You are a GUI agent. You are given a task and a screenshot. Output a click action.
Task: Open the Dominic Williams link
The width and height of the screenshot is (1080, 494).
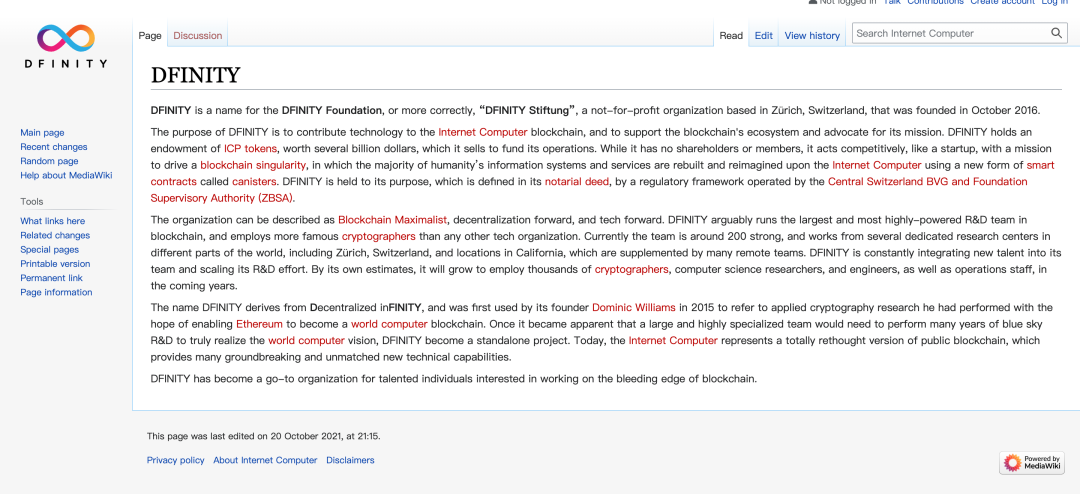[634, 307]
